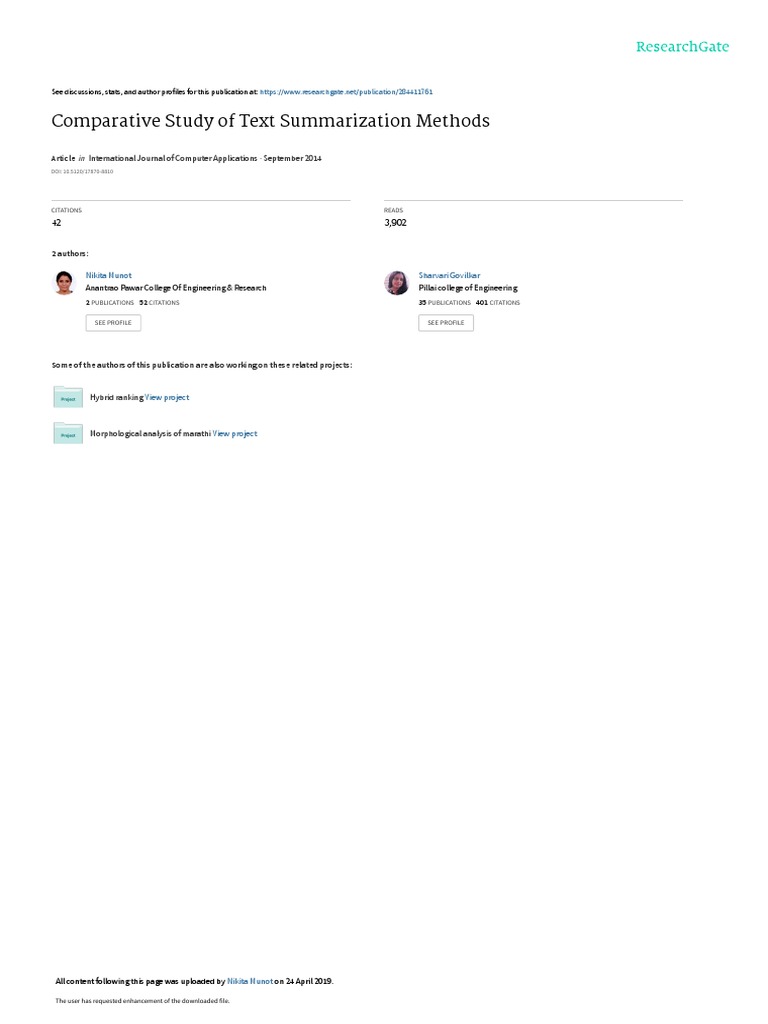The height and width of the screenshot is (1024, 768).
Task: Click the ResearchGate logo
Action: pos(682,46)
